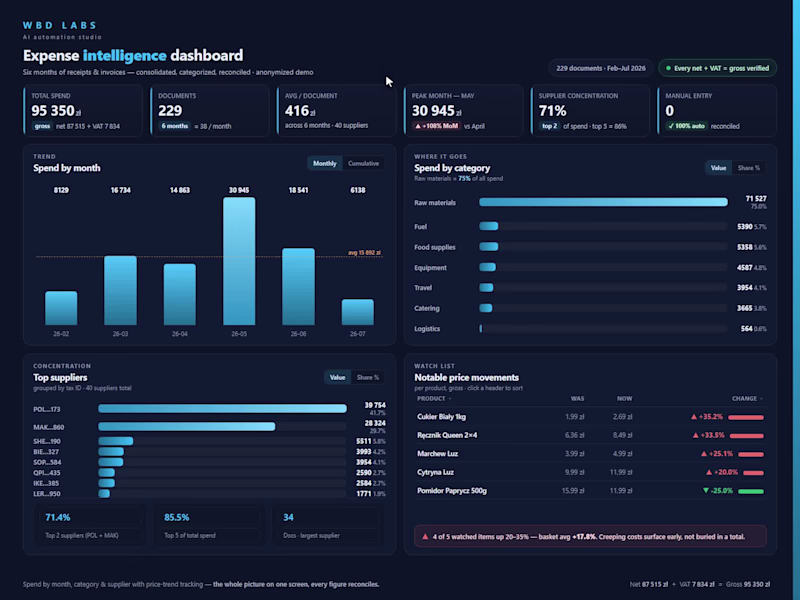This screenshot has width=800, height=600.
Task: Open the Pomidor Papryczka 500g row
Action: click(590, 491)
